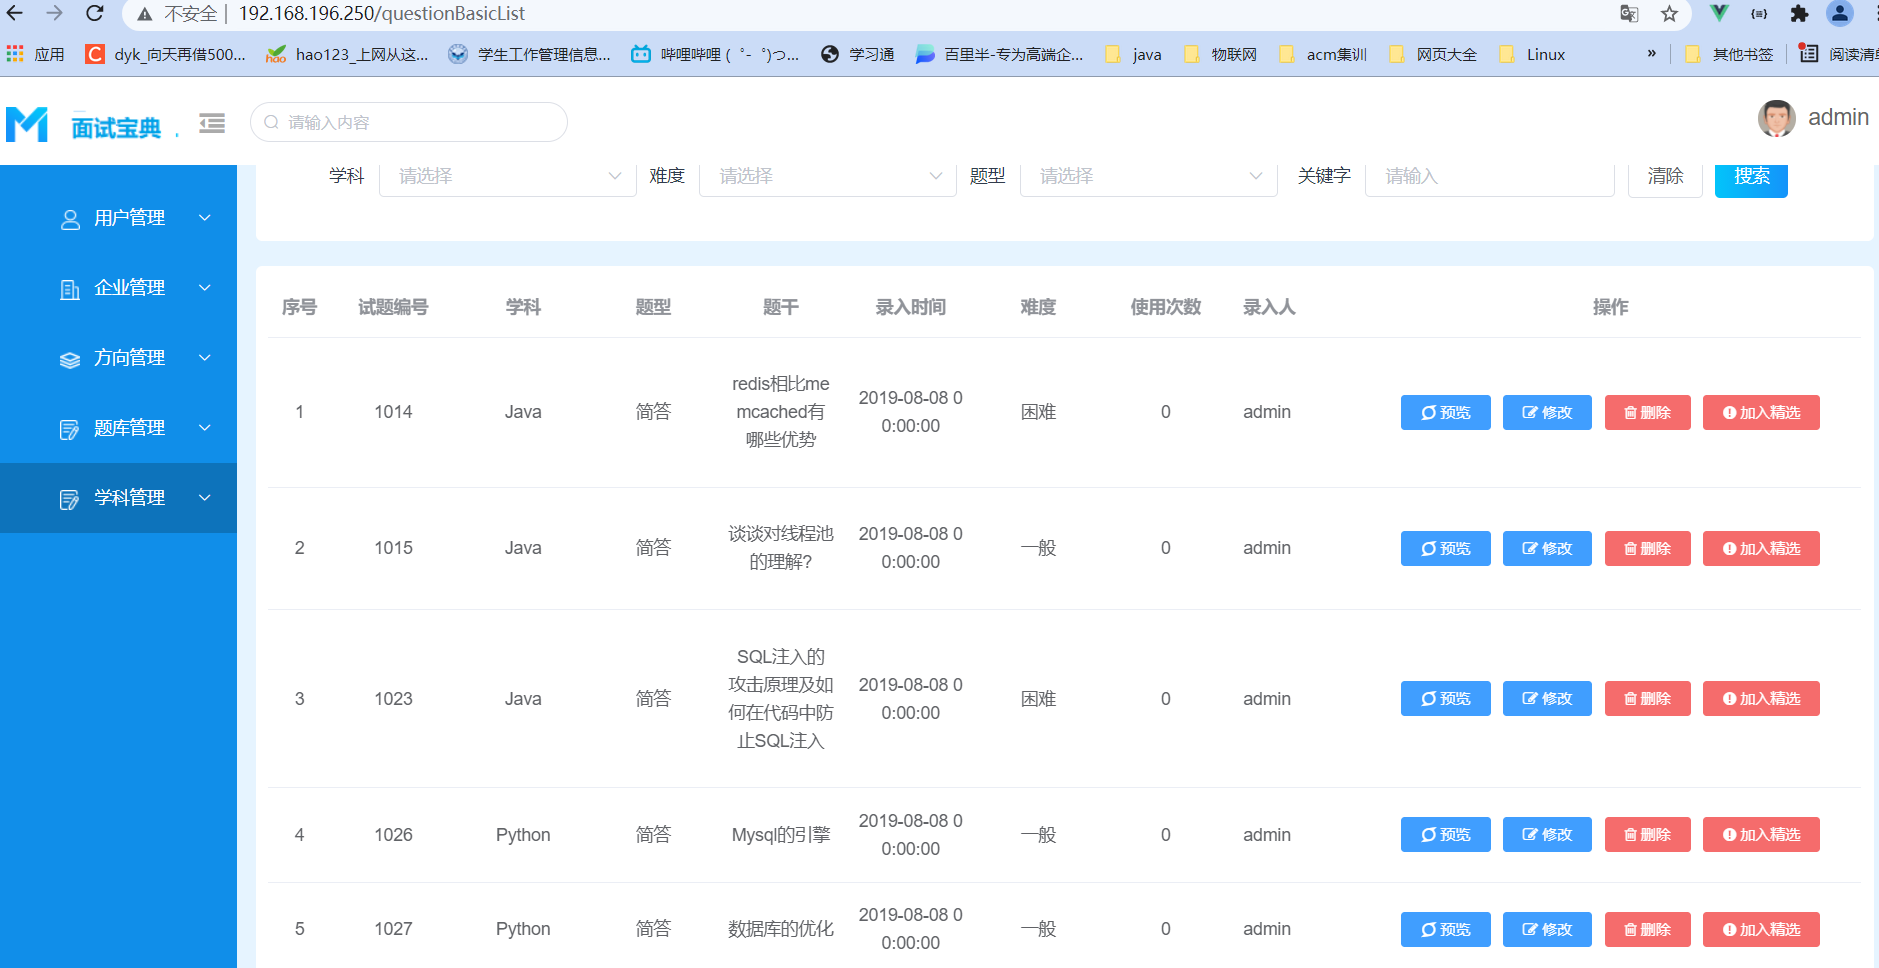Click the question bank management icon
Image resolution: width=1879 pixels, height=968 pixels.
point(70,429)
